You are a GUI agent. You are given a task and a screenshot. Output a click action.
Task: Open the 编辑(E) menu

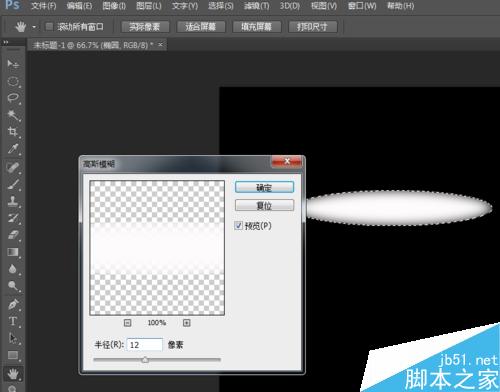click(x=79, y=6)
